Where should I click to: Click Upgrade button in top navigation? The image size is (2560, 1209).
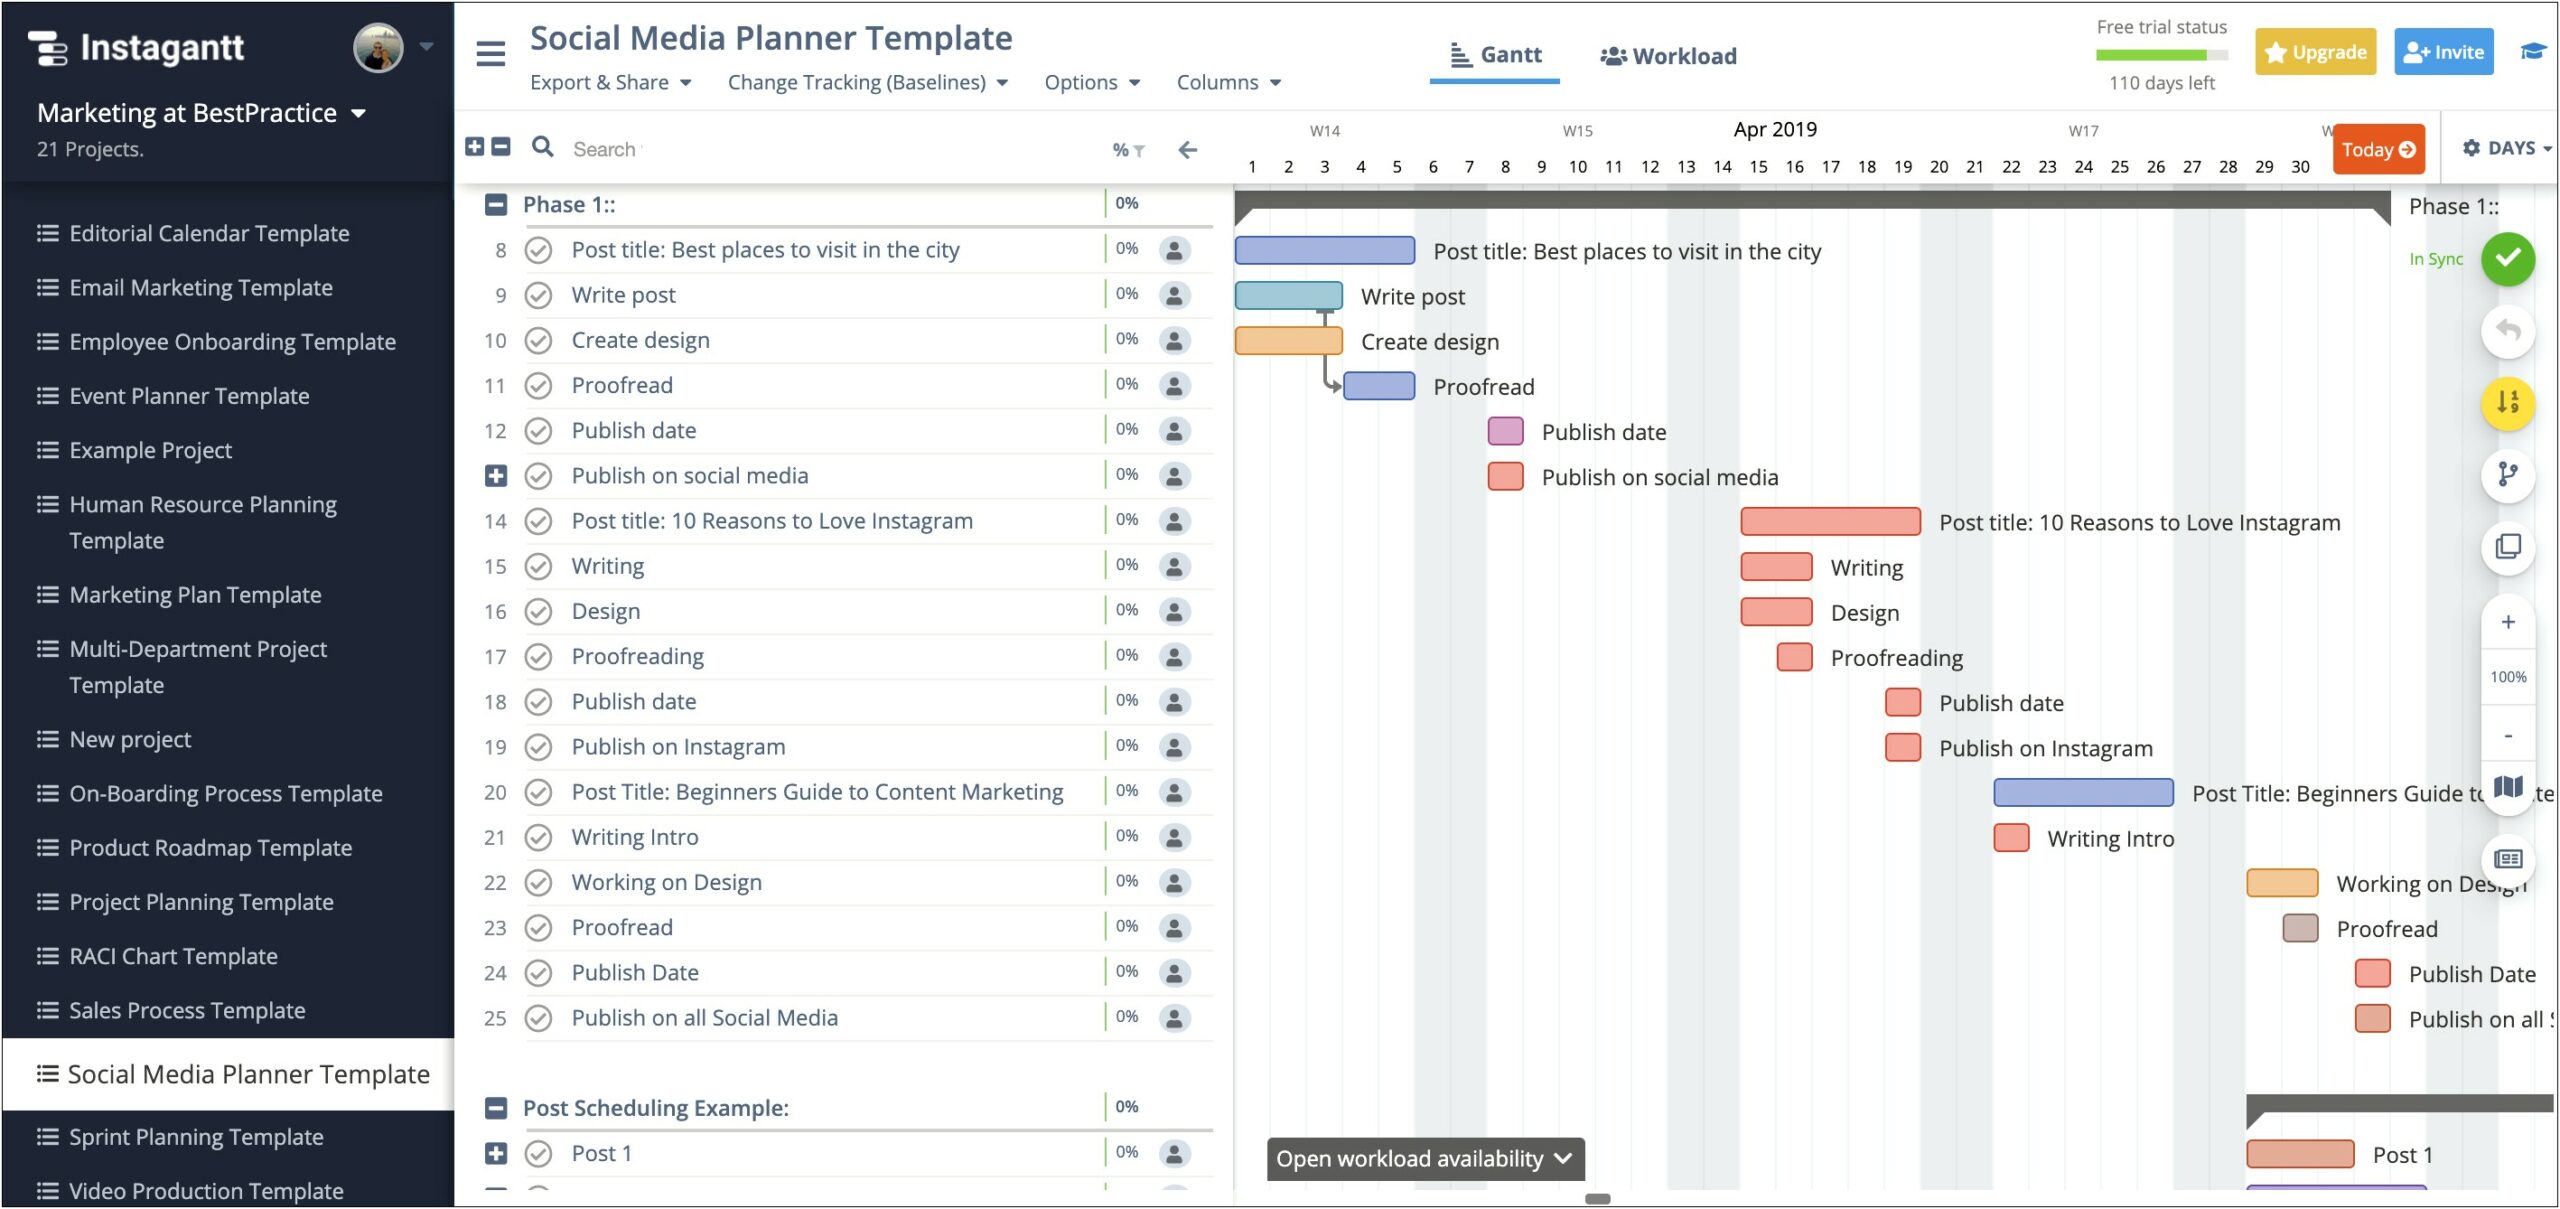pos(2317,54)
